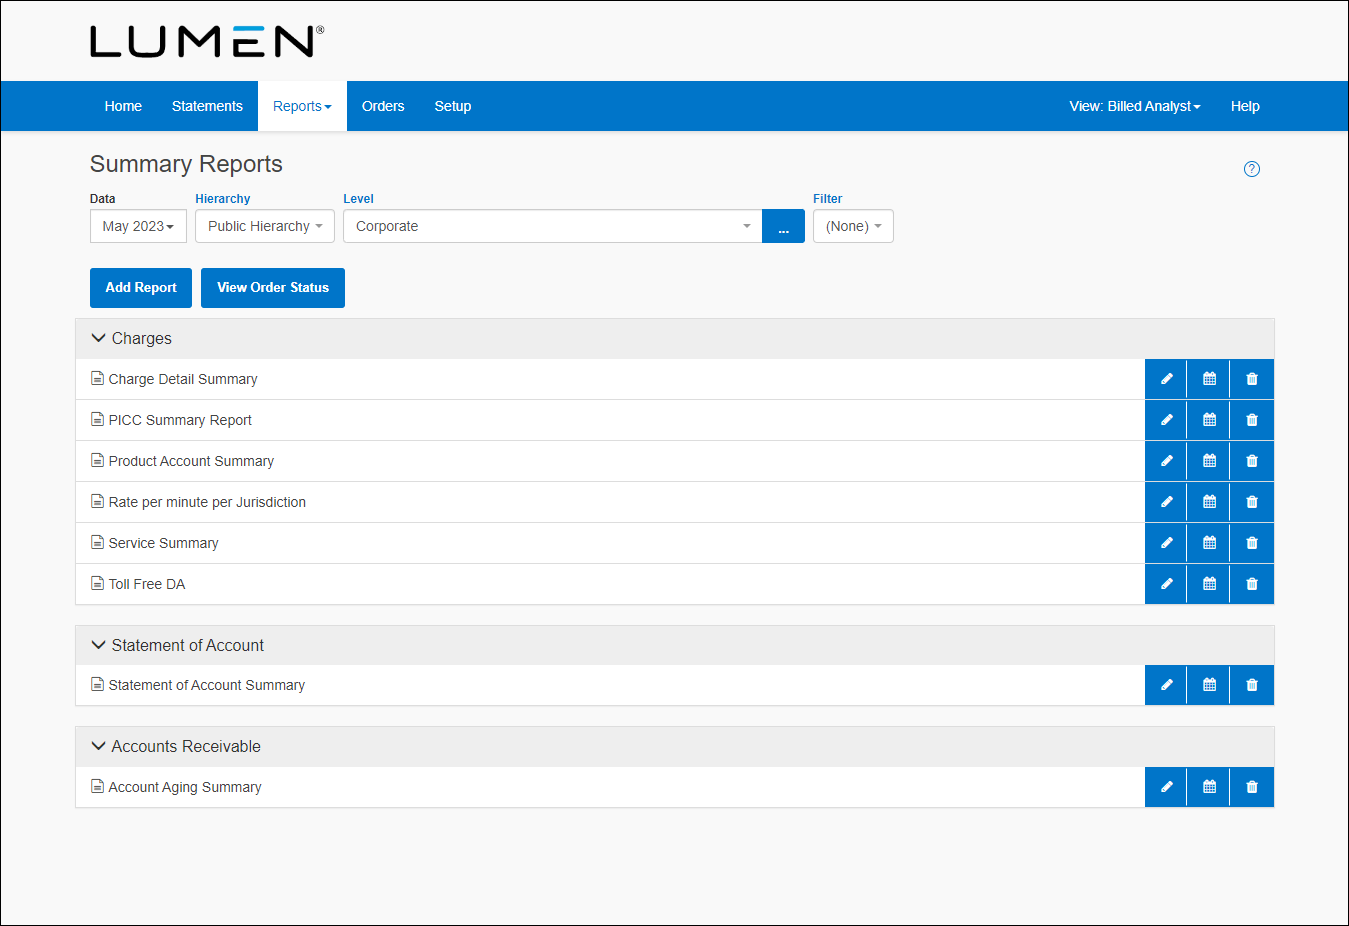Open the View: Billed Analyst dropdown
Viewport: 1349px width, 926px height.
(1135, 106)
